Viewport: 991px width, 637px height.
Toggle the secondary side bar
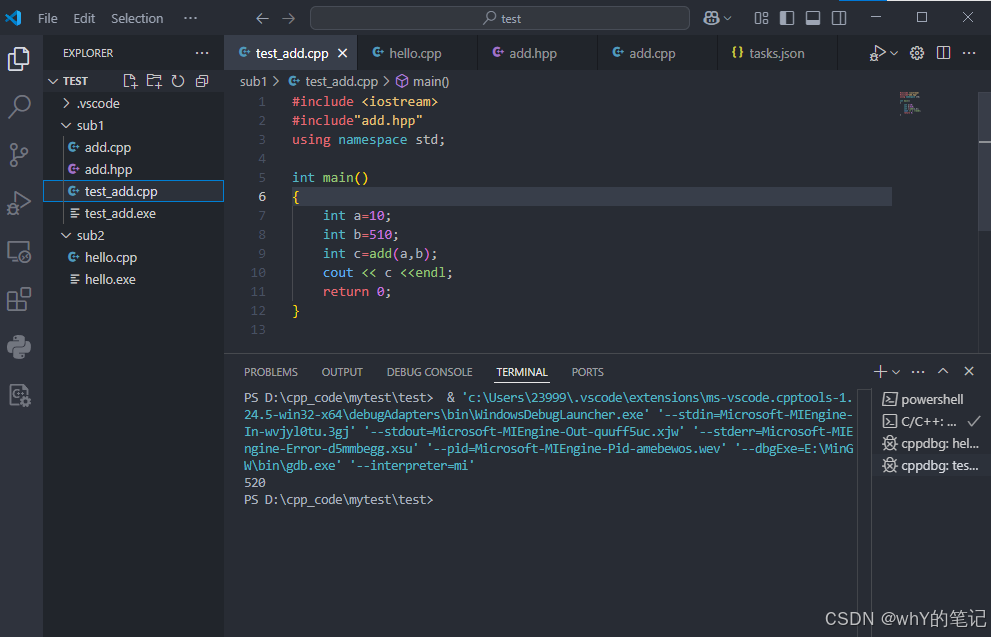(839, 18)
